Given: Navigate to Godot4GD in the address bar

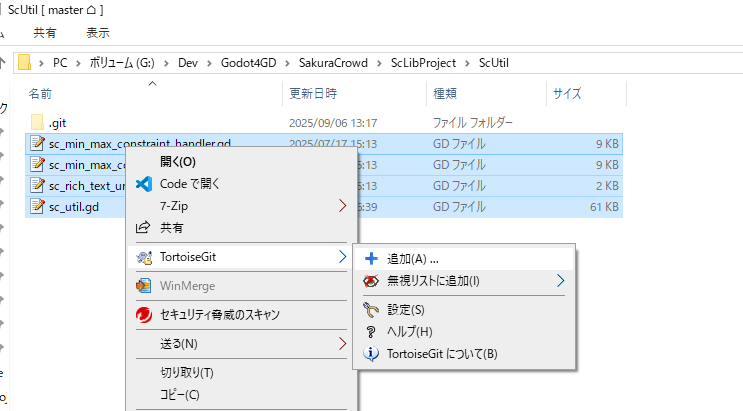Looking at the screenshot, I should [x=248, y=63].
